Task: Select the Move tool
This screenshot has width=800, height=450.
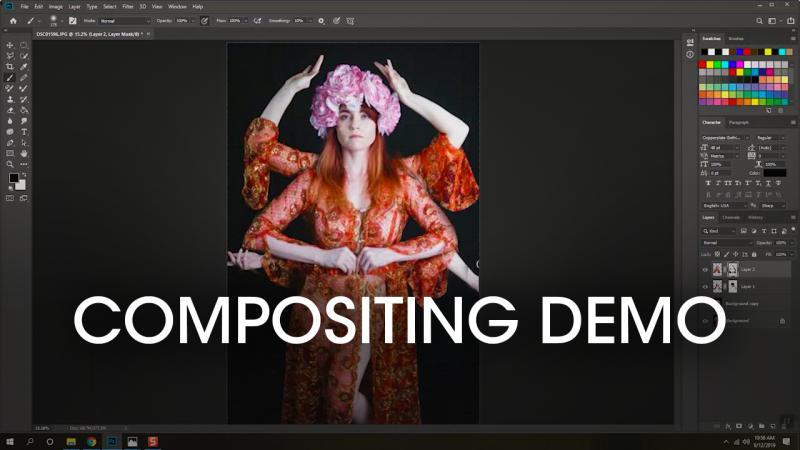Action: tap(10, 45)
